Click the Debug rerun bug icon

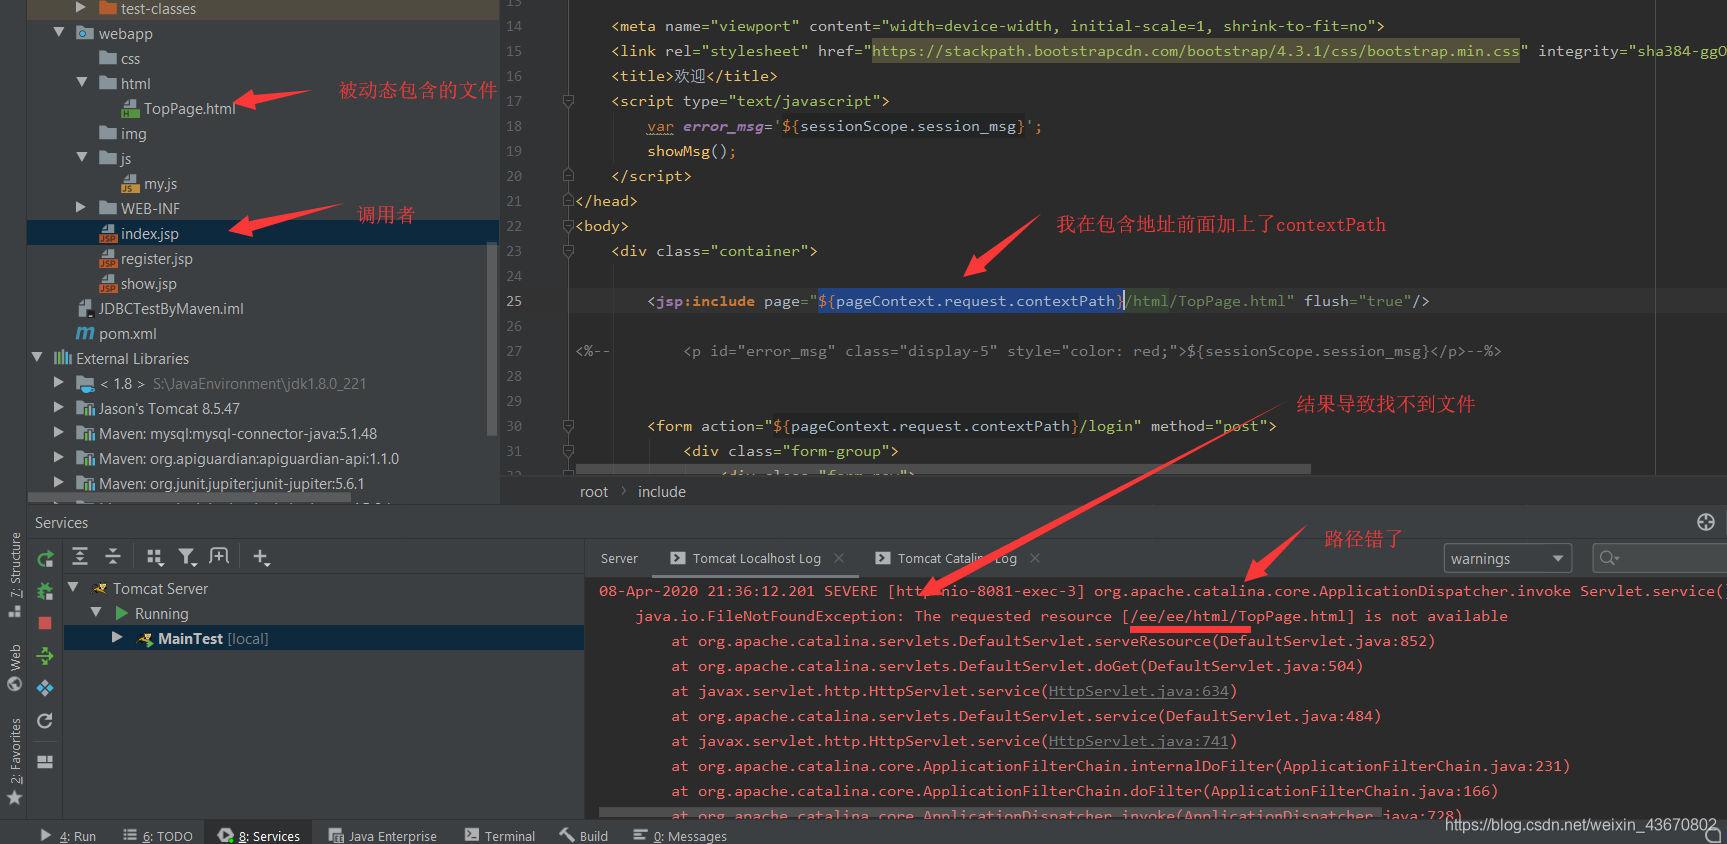coord(45,591)
